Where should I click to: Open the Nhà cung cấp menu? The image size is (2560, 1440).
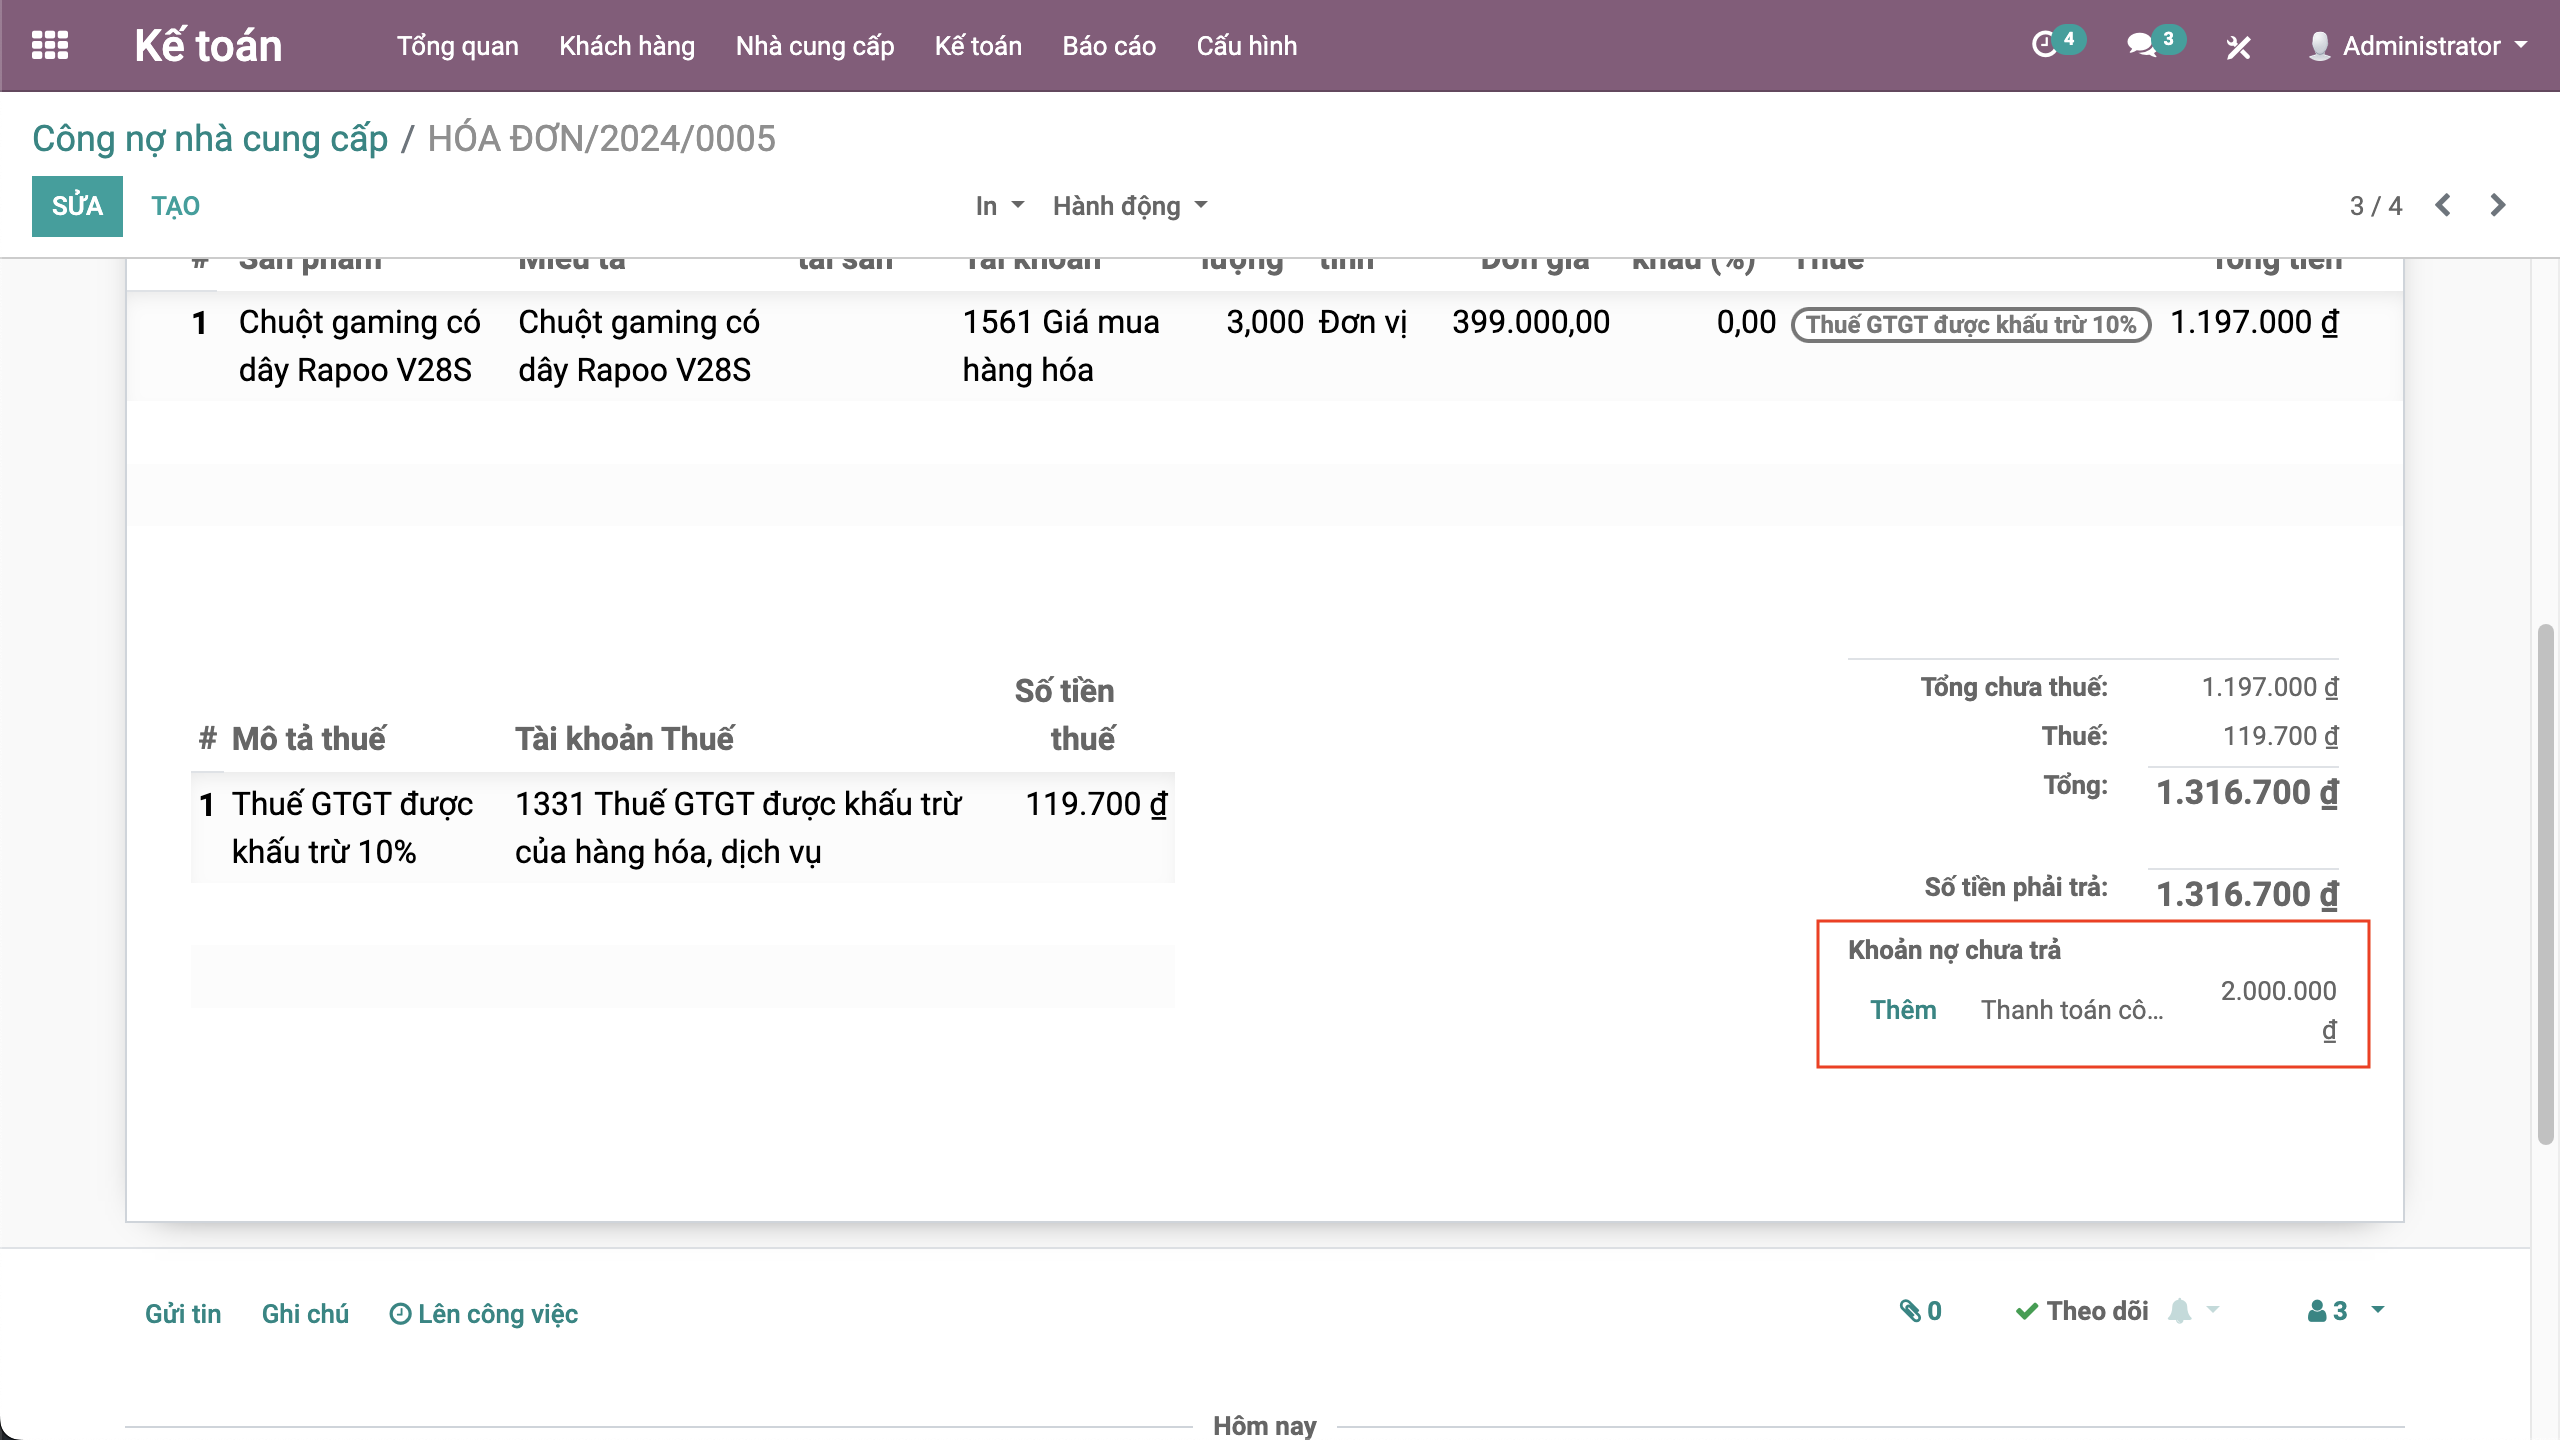pos(814,46)
